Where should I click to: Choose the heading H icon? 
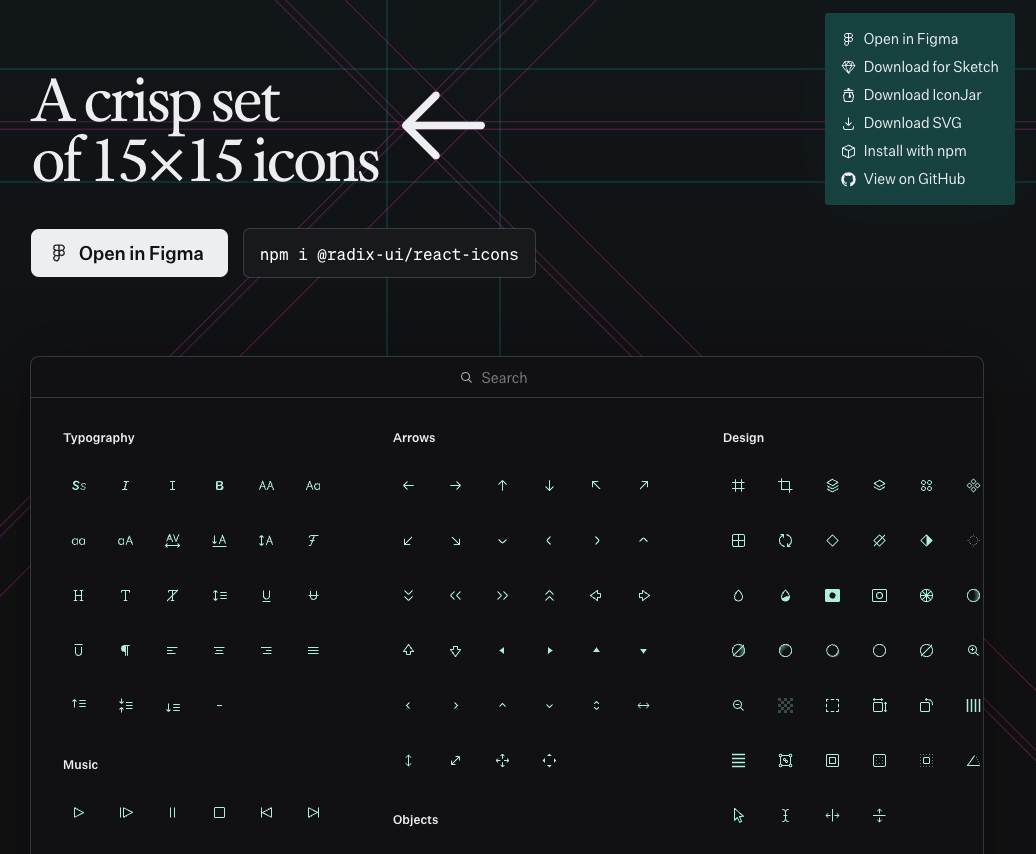click(x=78, y=596)
